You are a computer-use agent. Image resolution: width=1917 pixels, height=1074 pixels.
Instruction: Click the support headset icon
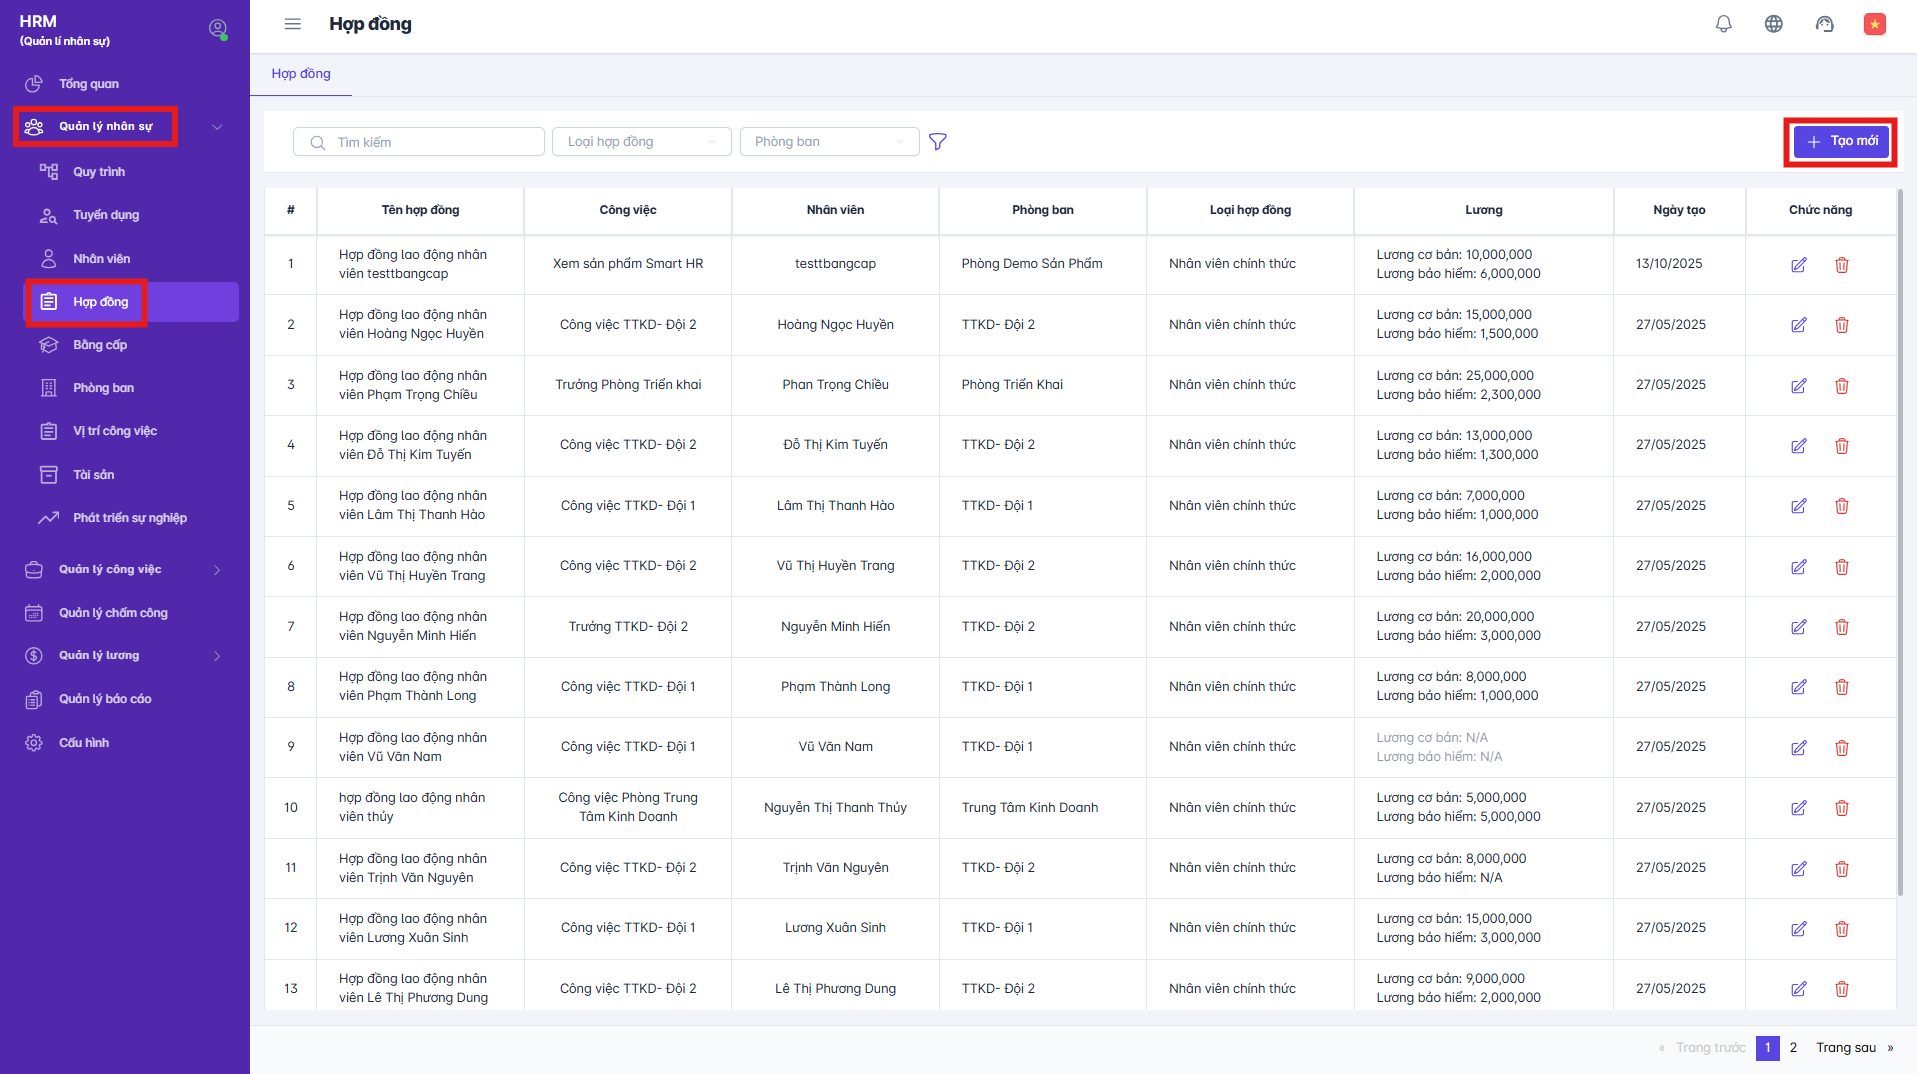click(1824, 24)
